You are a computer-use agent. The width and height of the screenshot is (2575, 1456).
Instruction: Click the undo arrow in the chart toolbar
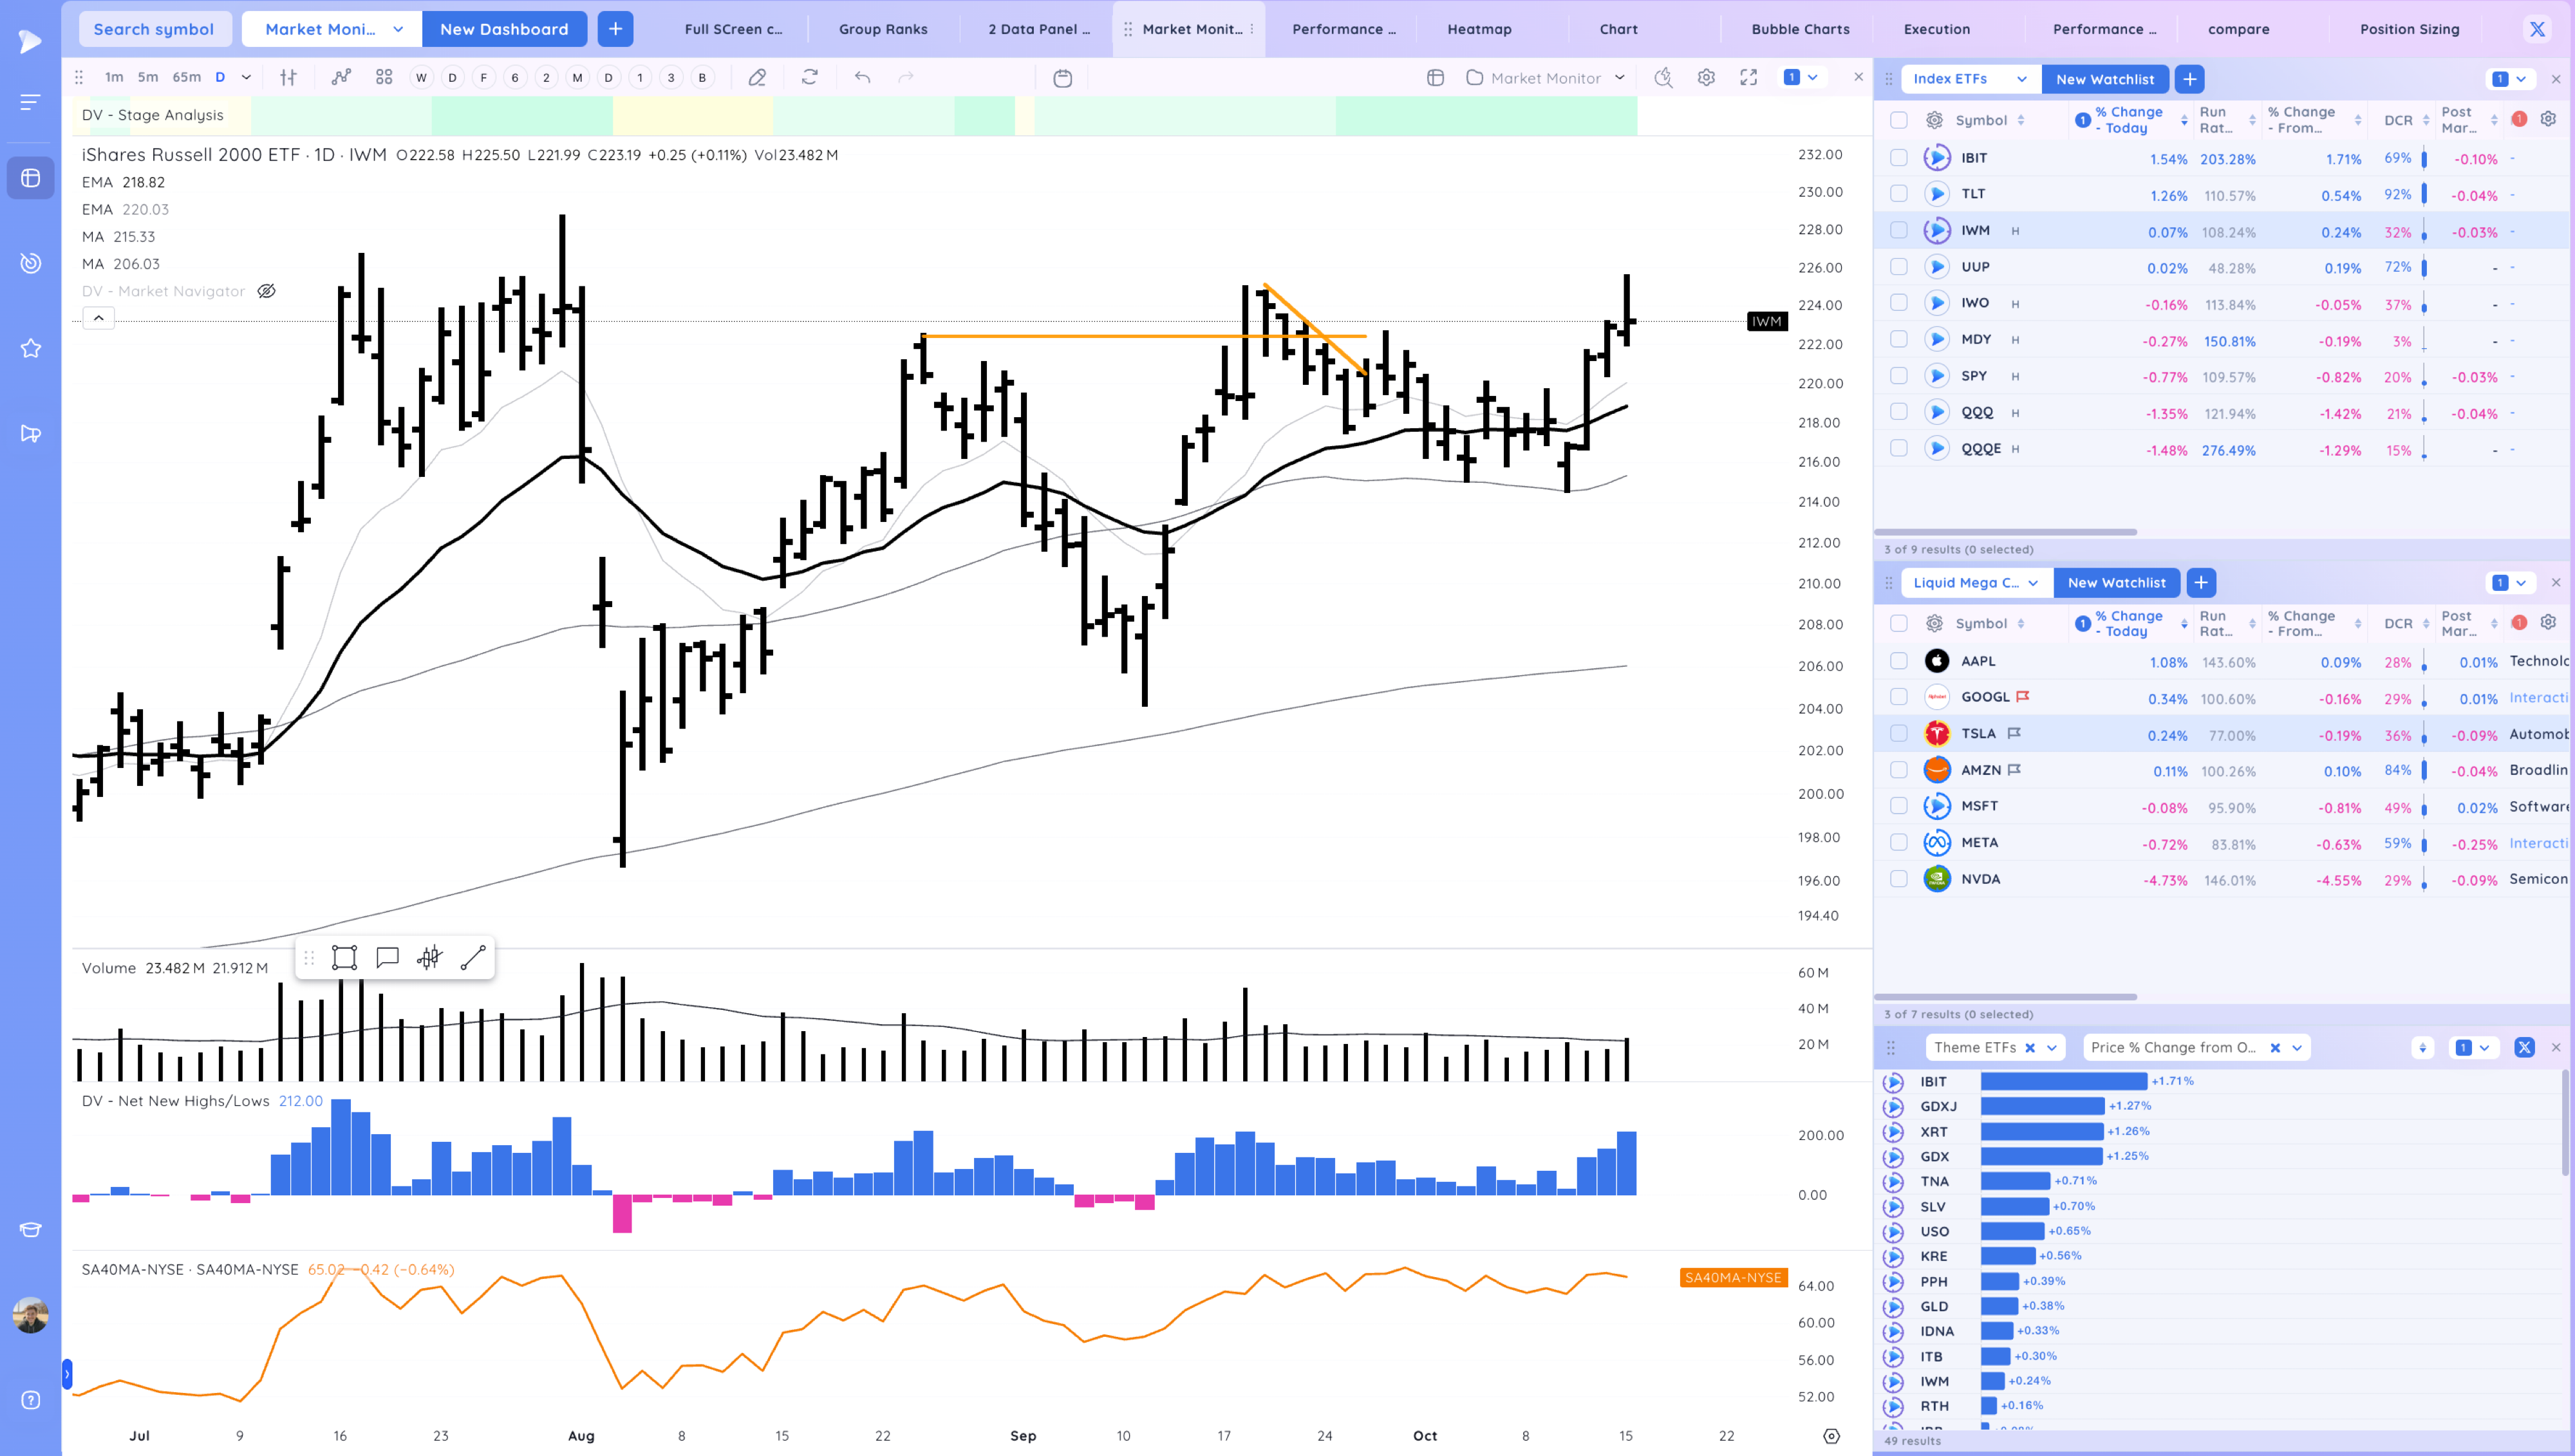pos(862,77)
